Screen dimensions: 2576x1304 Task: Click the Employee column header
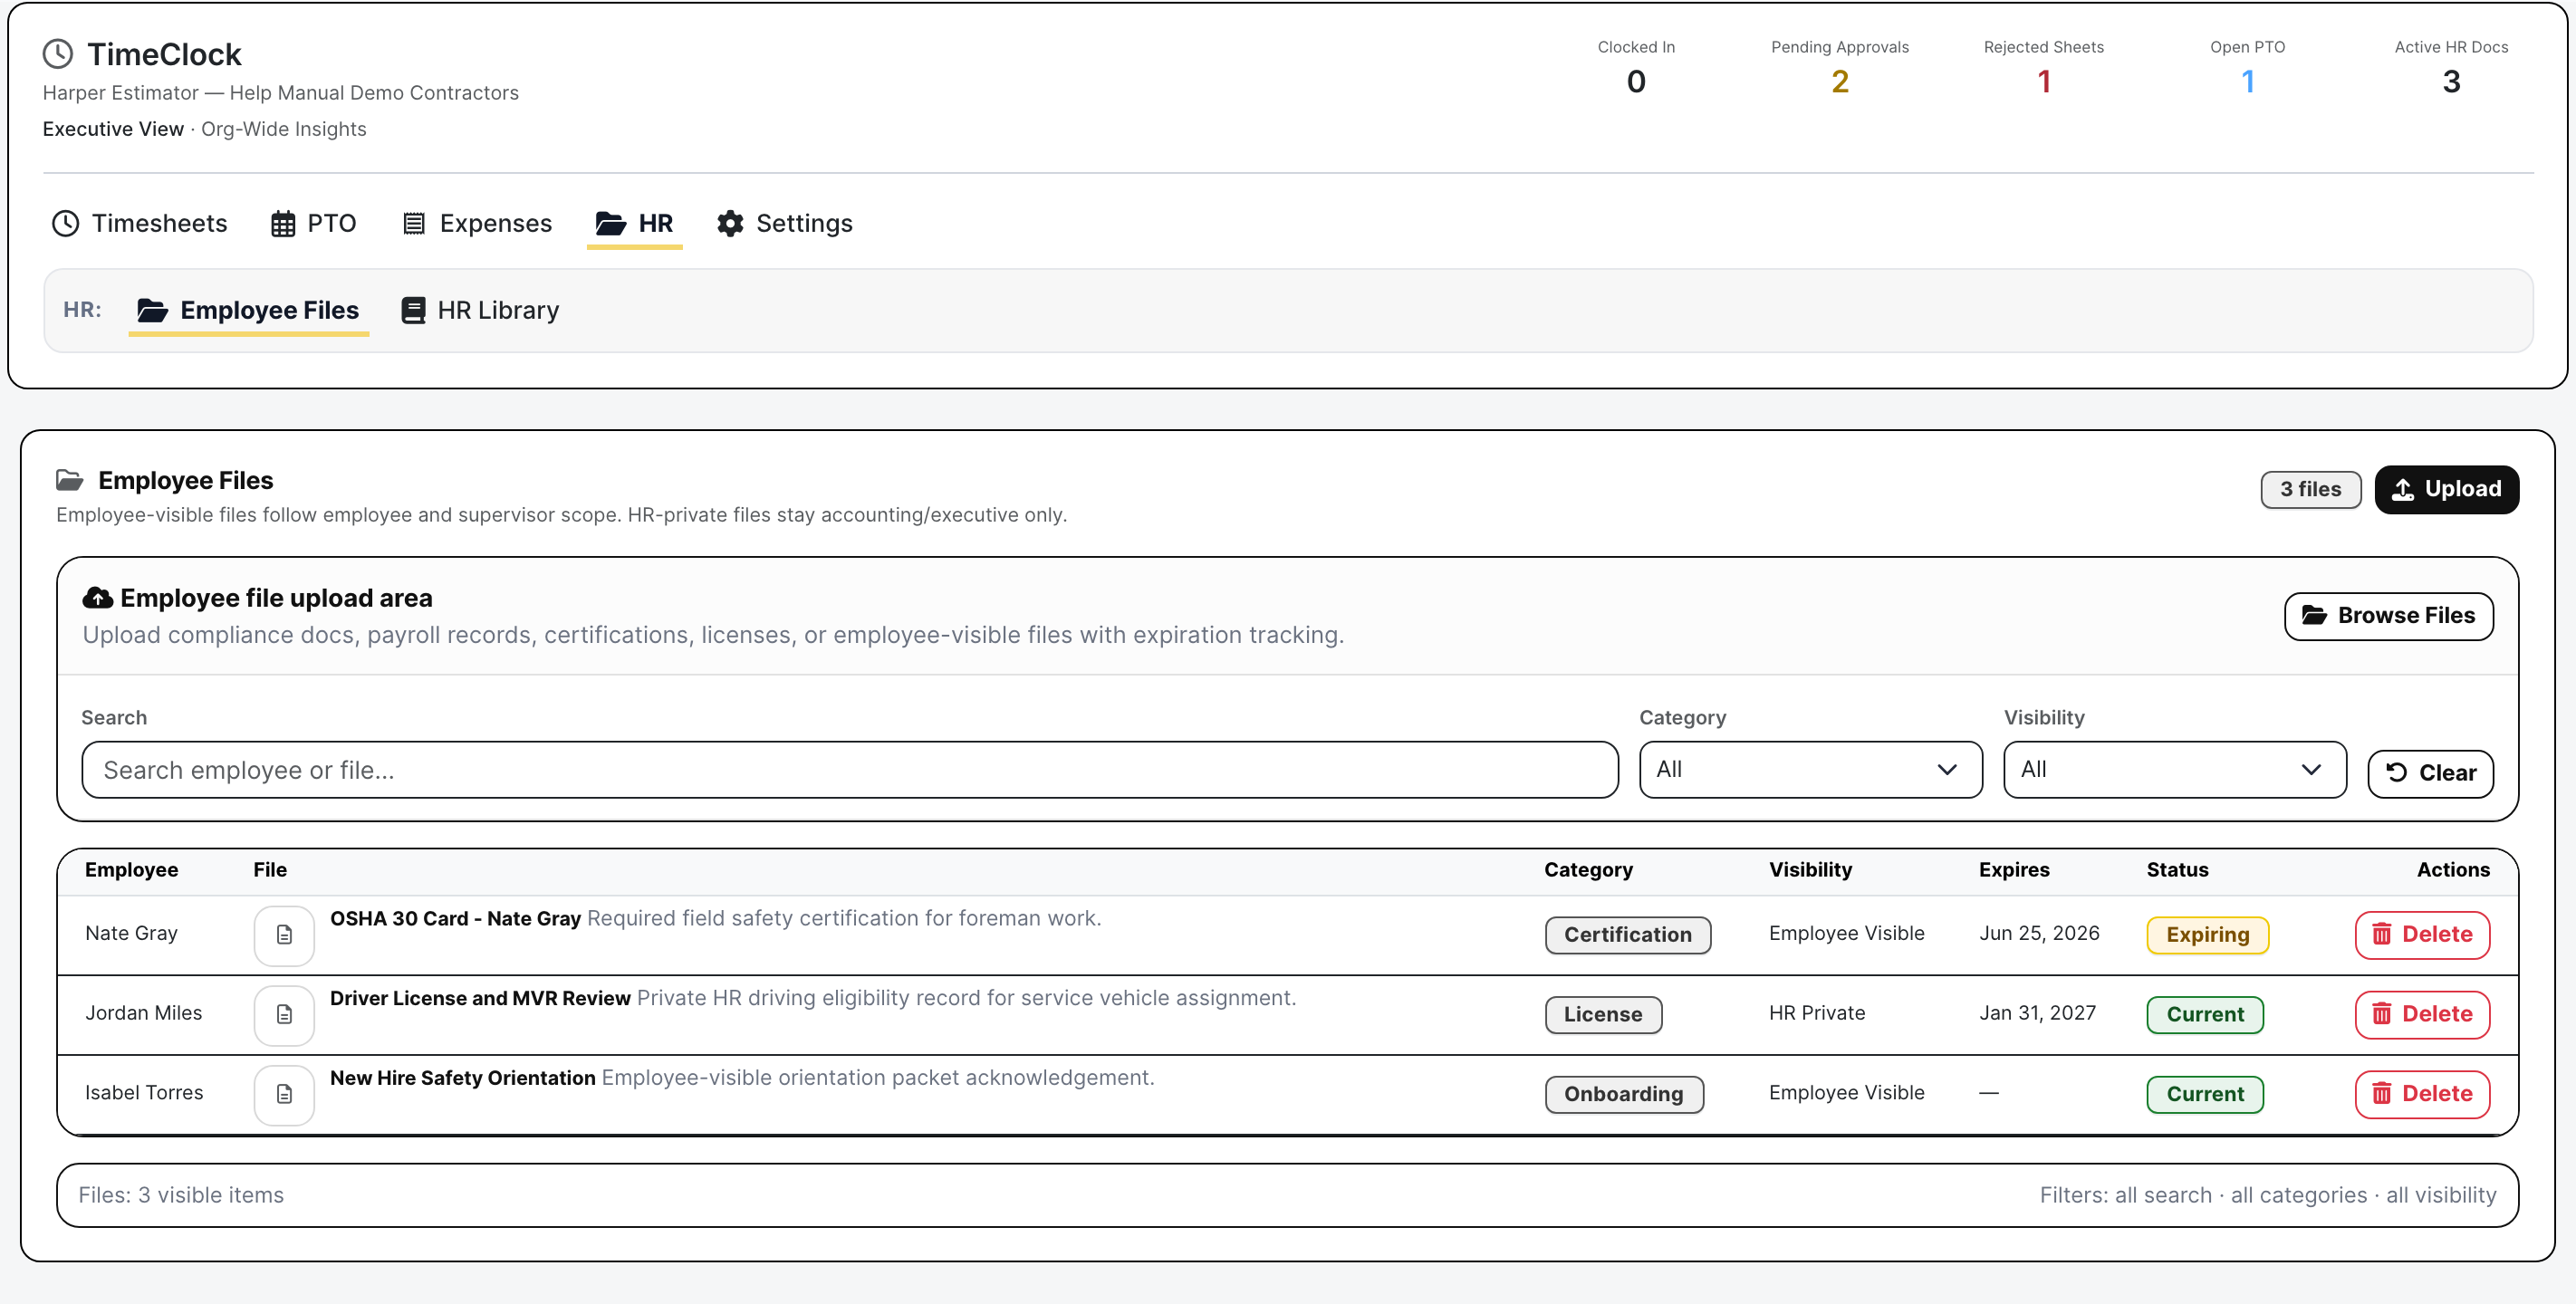tap(131, 870)
